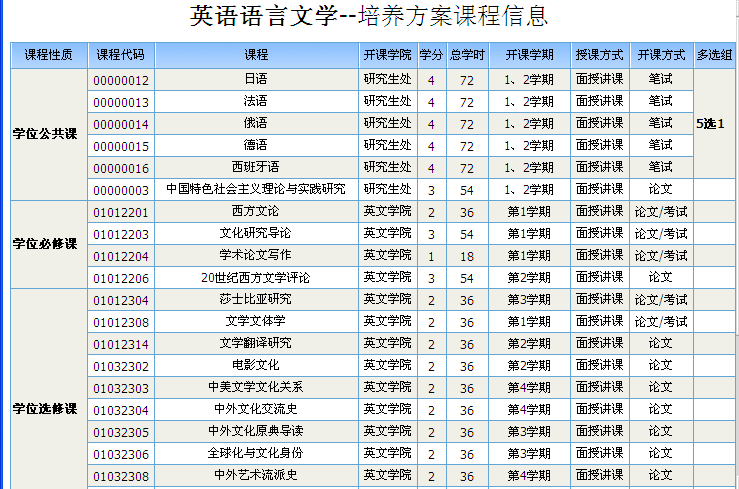Viewport: 739px width, 489px height.
Task: Click the 总学时 column header
Action: pyautogui.click(x=467, y=55)
